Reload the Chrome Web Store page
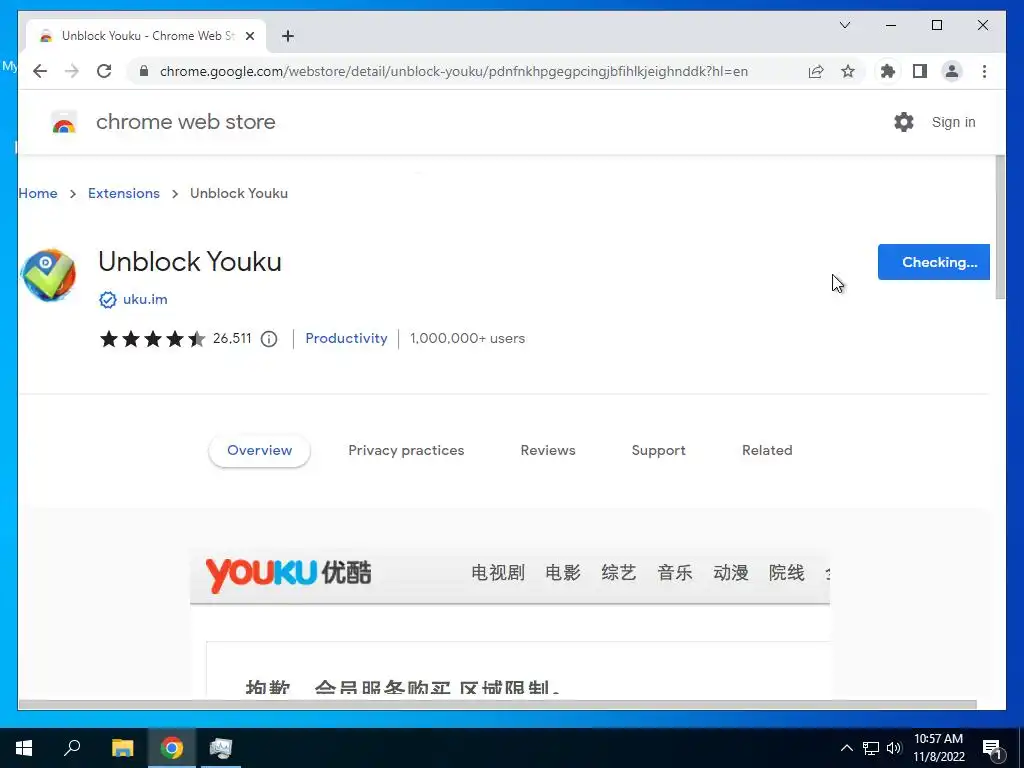 click(104, 71)
